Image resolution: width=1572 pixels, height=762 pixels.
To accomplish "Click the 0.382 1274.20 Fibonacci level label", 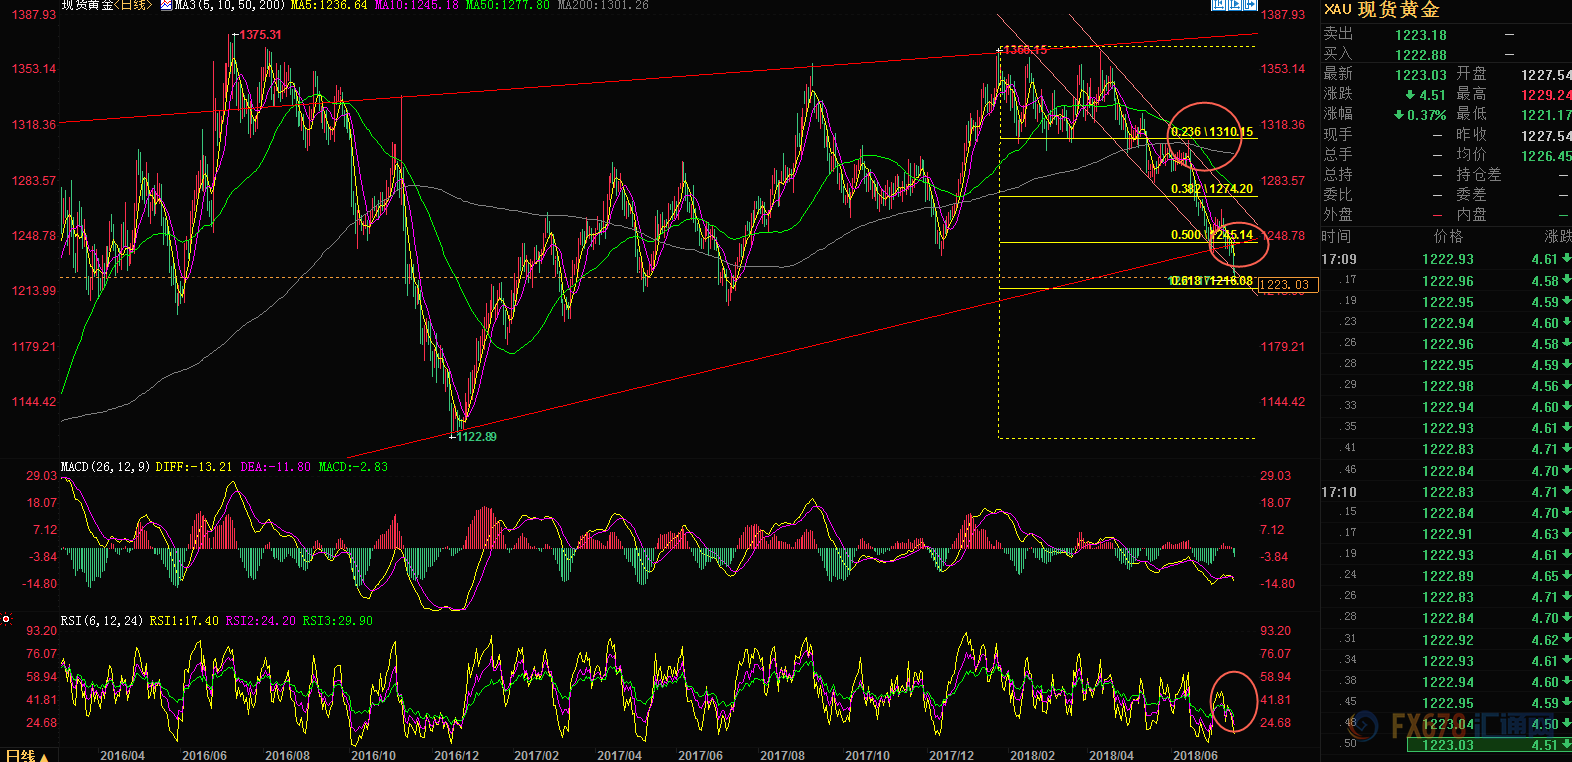I will point(1212,189).
